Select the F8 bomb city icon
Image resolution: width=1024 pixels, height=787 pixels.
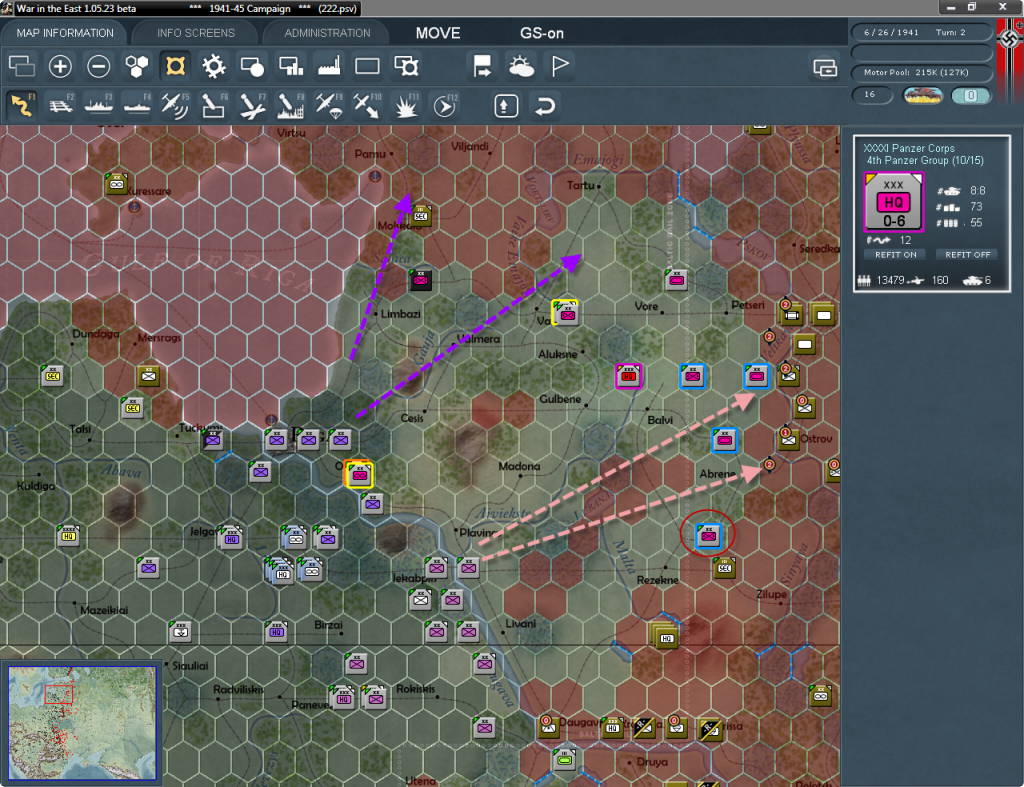click(x=291, y=106)
